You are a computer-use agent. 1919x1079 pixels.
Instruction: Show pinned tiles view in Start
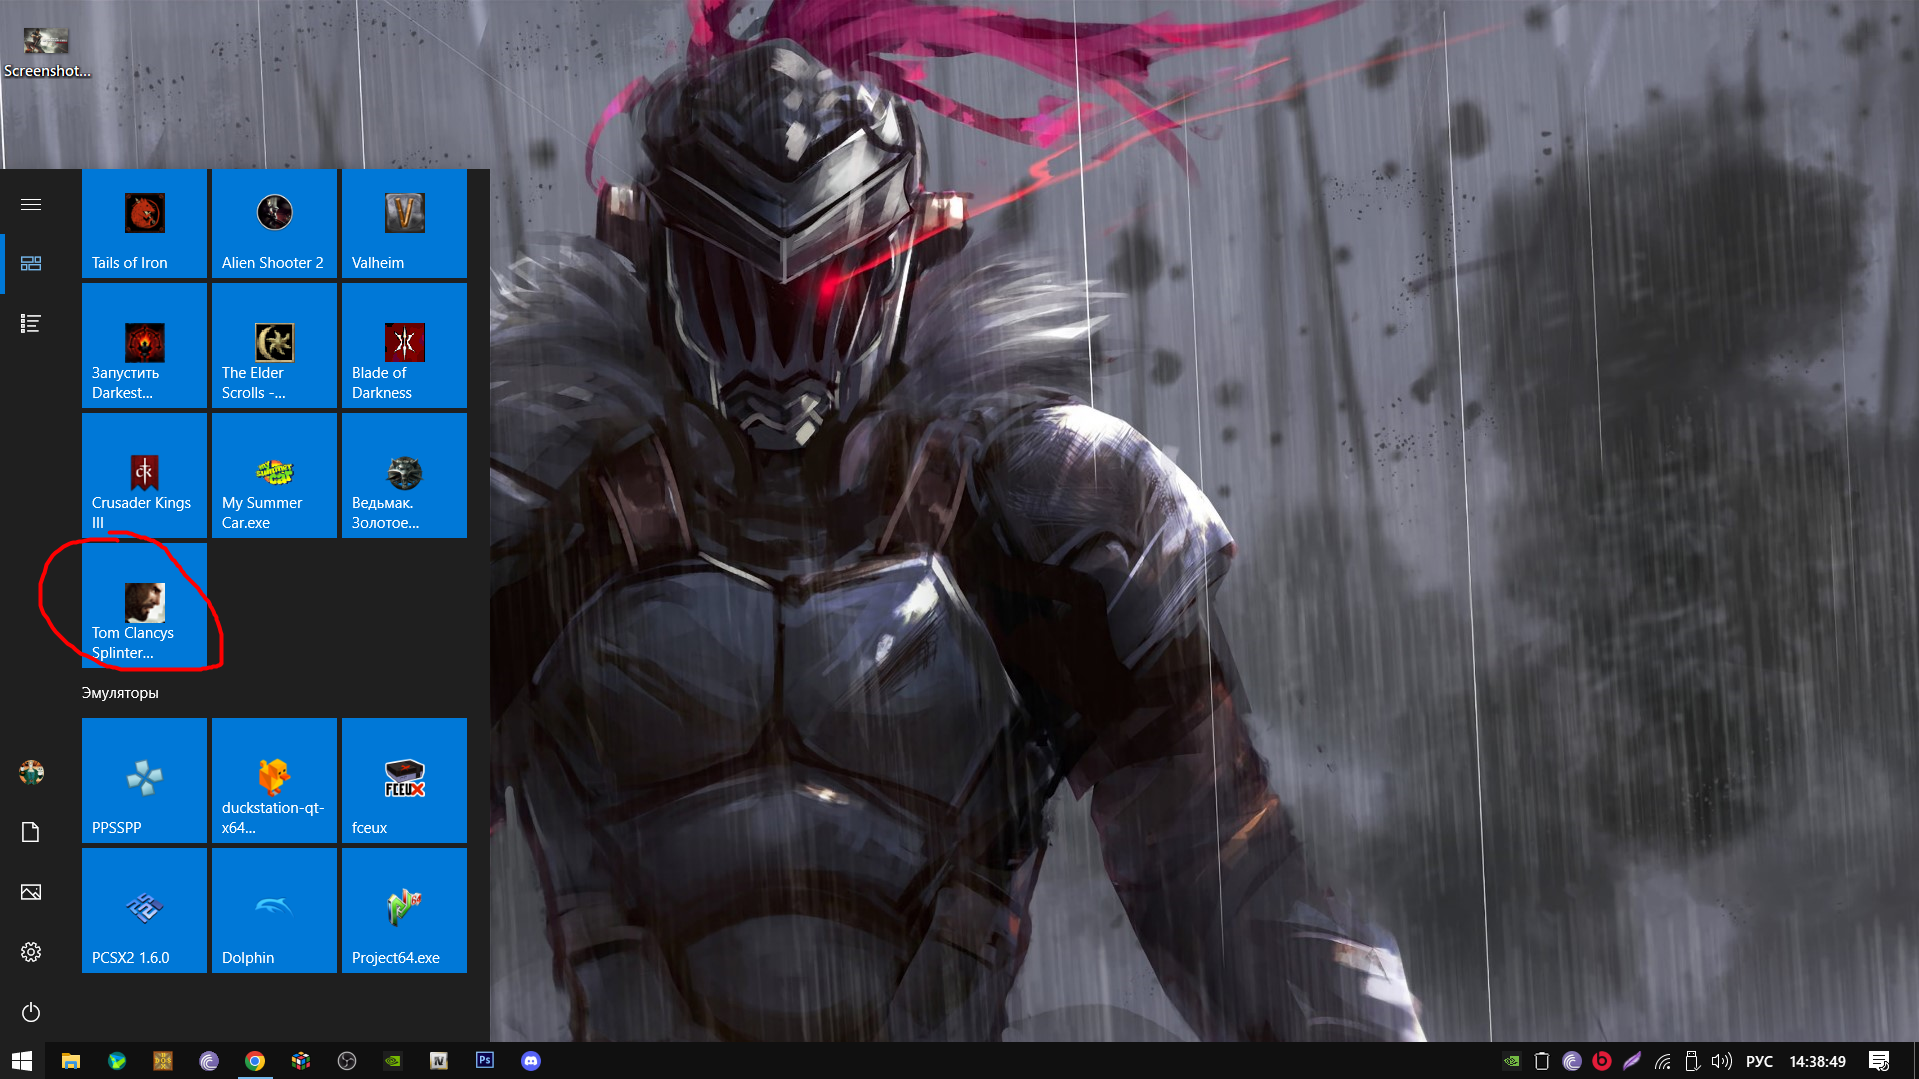[31, 263]
